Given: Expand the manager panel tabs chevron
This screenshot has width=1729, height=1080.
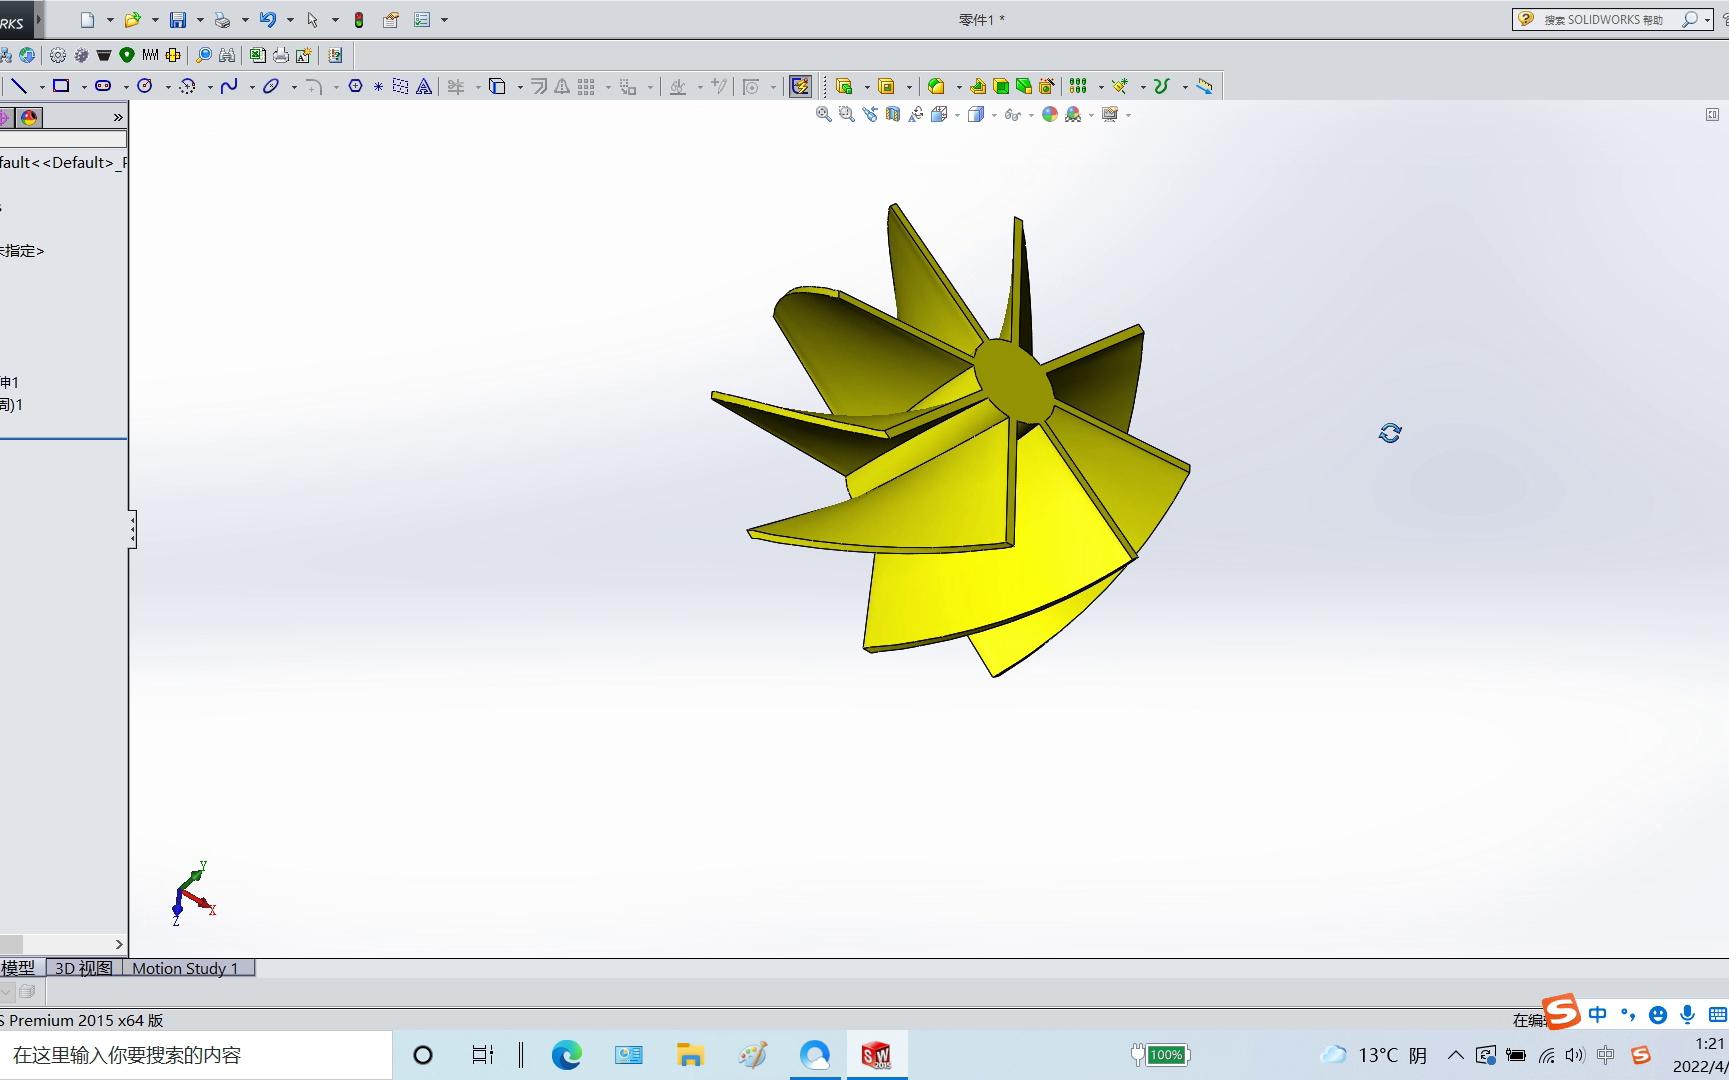Looking at the screenshot, I should pos(118,118).
